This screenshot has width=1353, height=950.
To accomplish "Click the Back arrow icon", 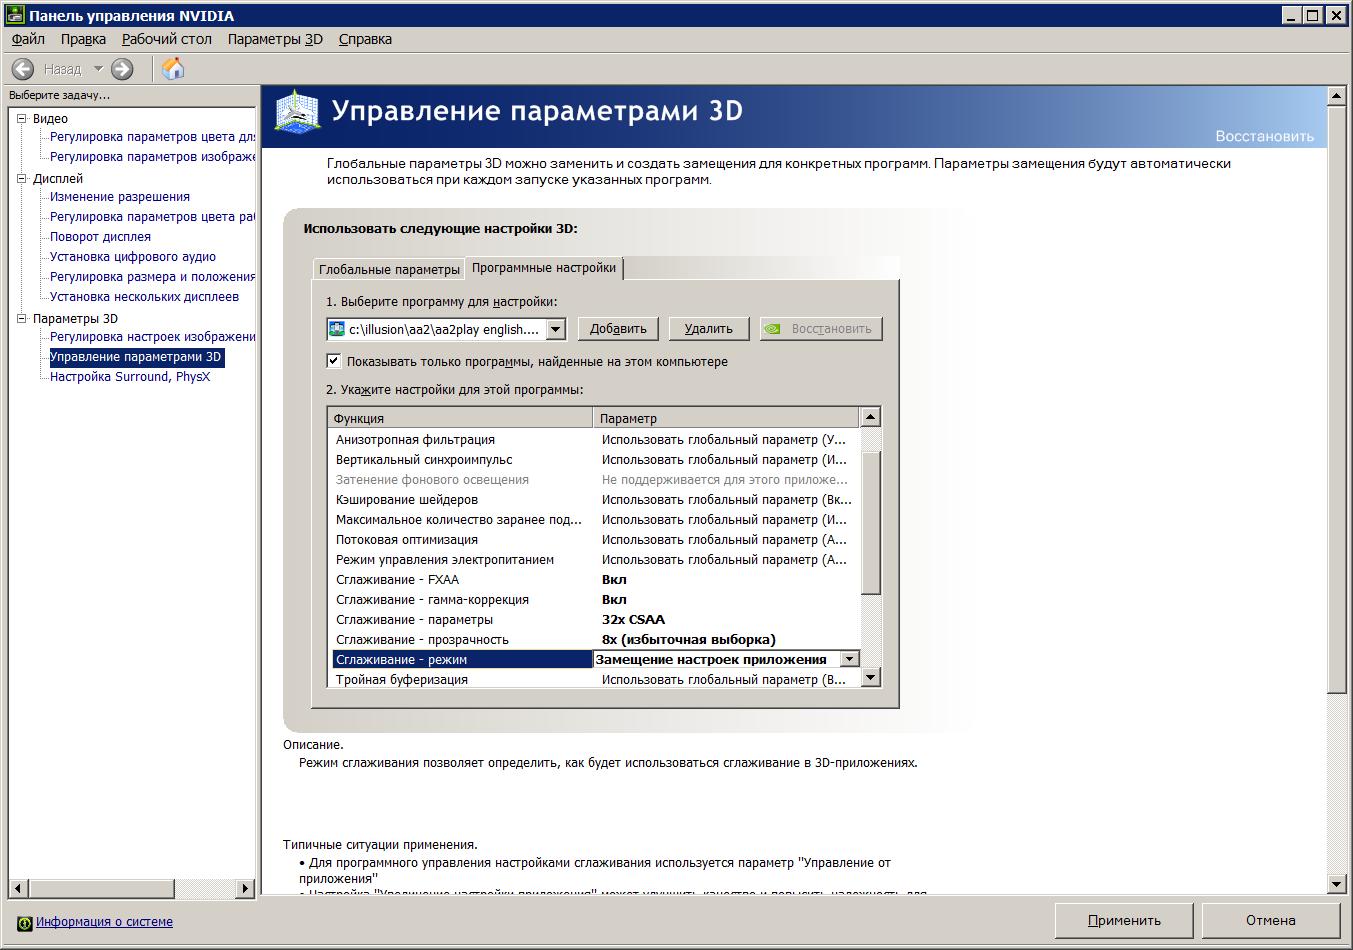I will (23, 69).
